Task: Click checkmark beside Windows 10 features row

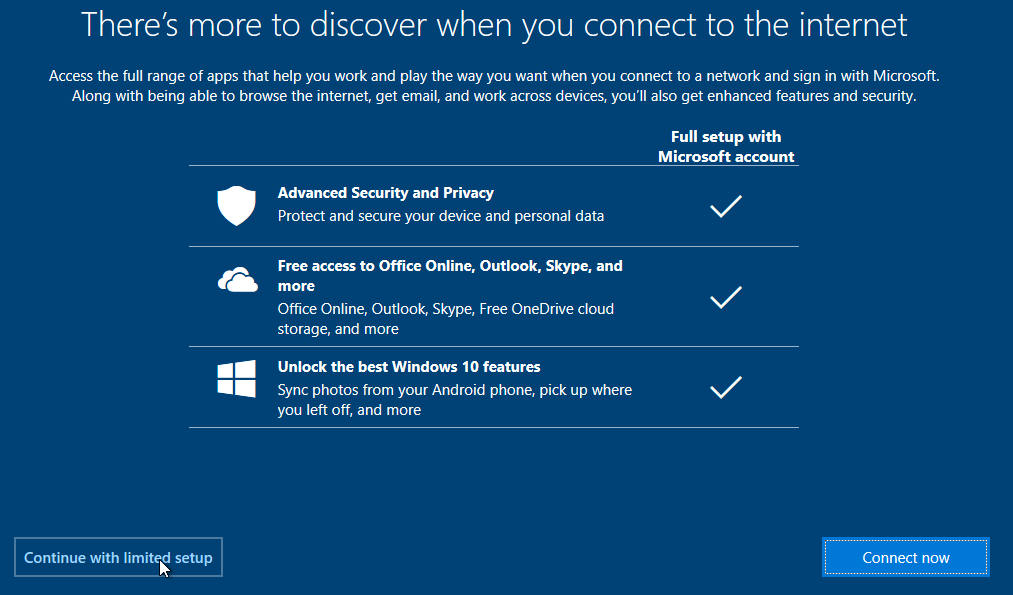Action: (x=725, y=387)
